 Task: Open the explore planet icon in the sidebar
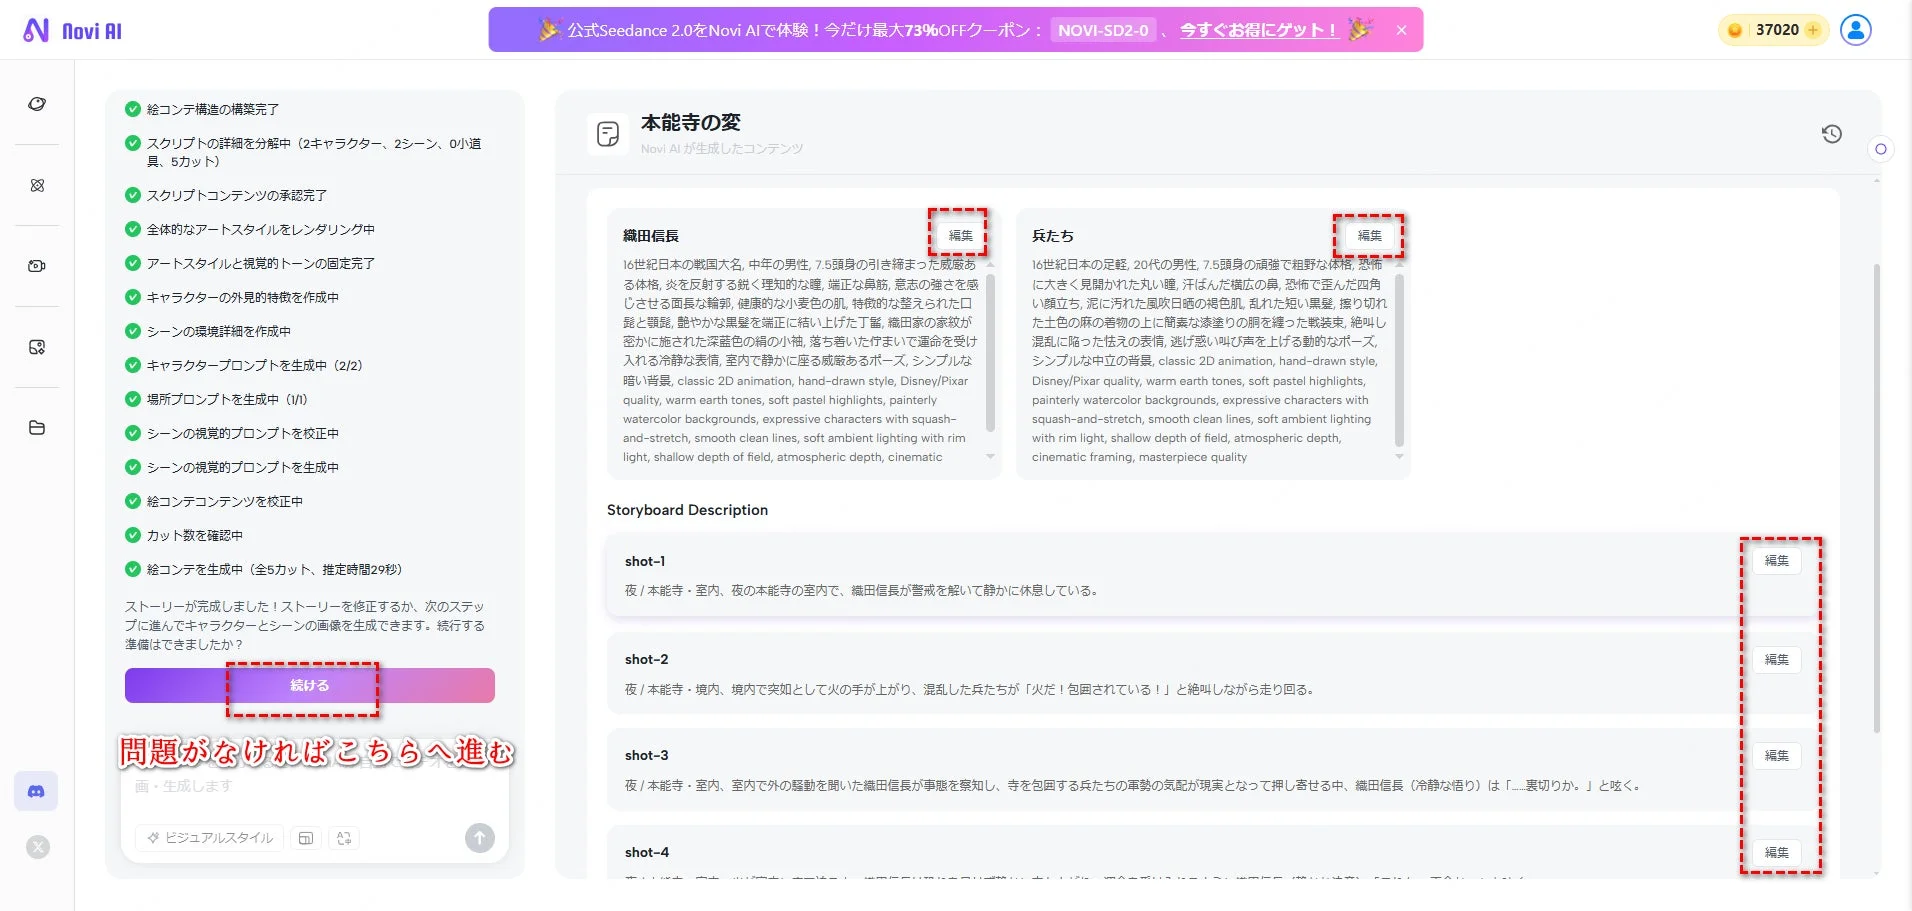click(x=37, y=103)
